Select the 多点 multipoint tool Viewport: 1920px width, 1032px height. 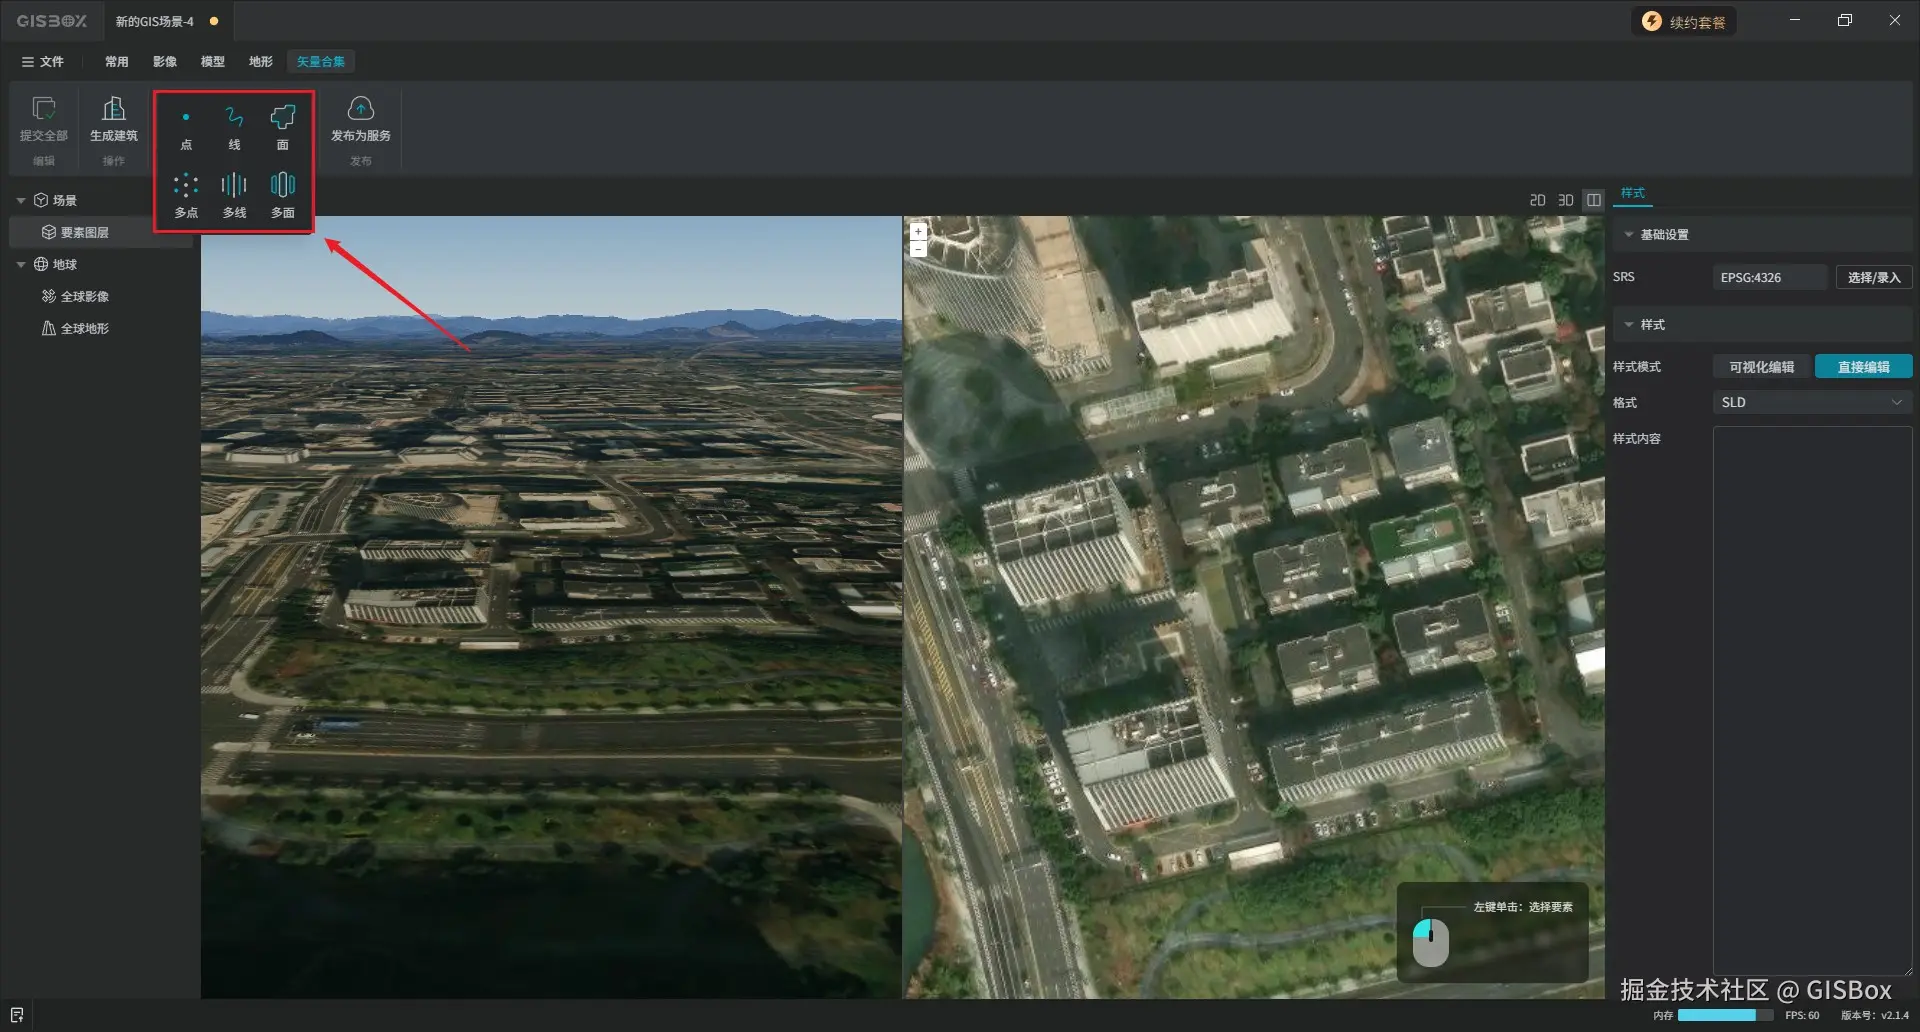186,196
